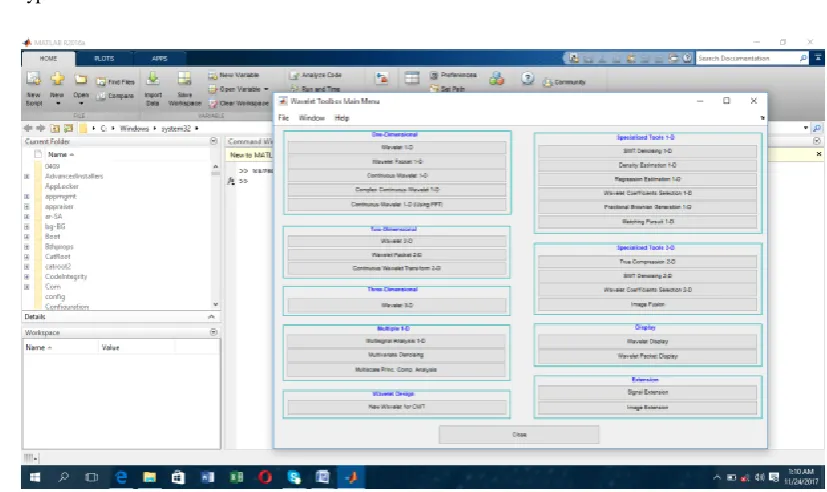The width and height of the screenshot is (827, 492).
Task: Click Windows Start button on taskbar
Action: tap(35, 477)
